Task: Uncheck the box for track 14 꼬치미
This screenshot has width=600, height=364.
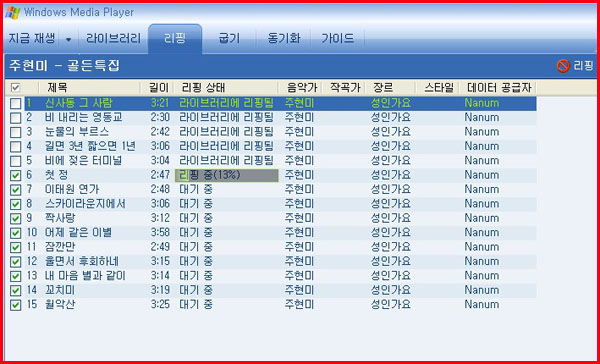Action: point(15,291)
